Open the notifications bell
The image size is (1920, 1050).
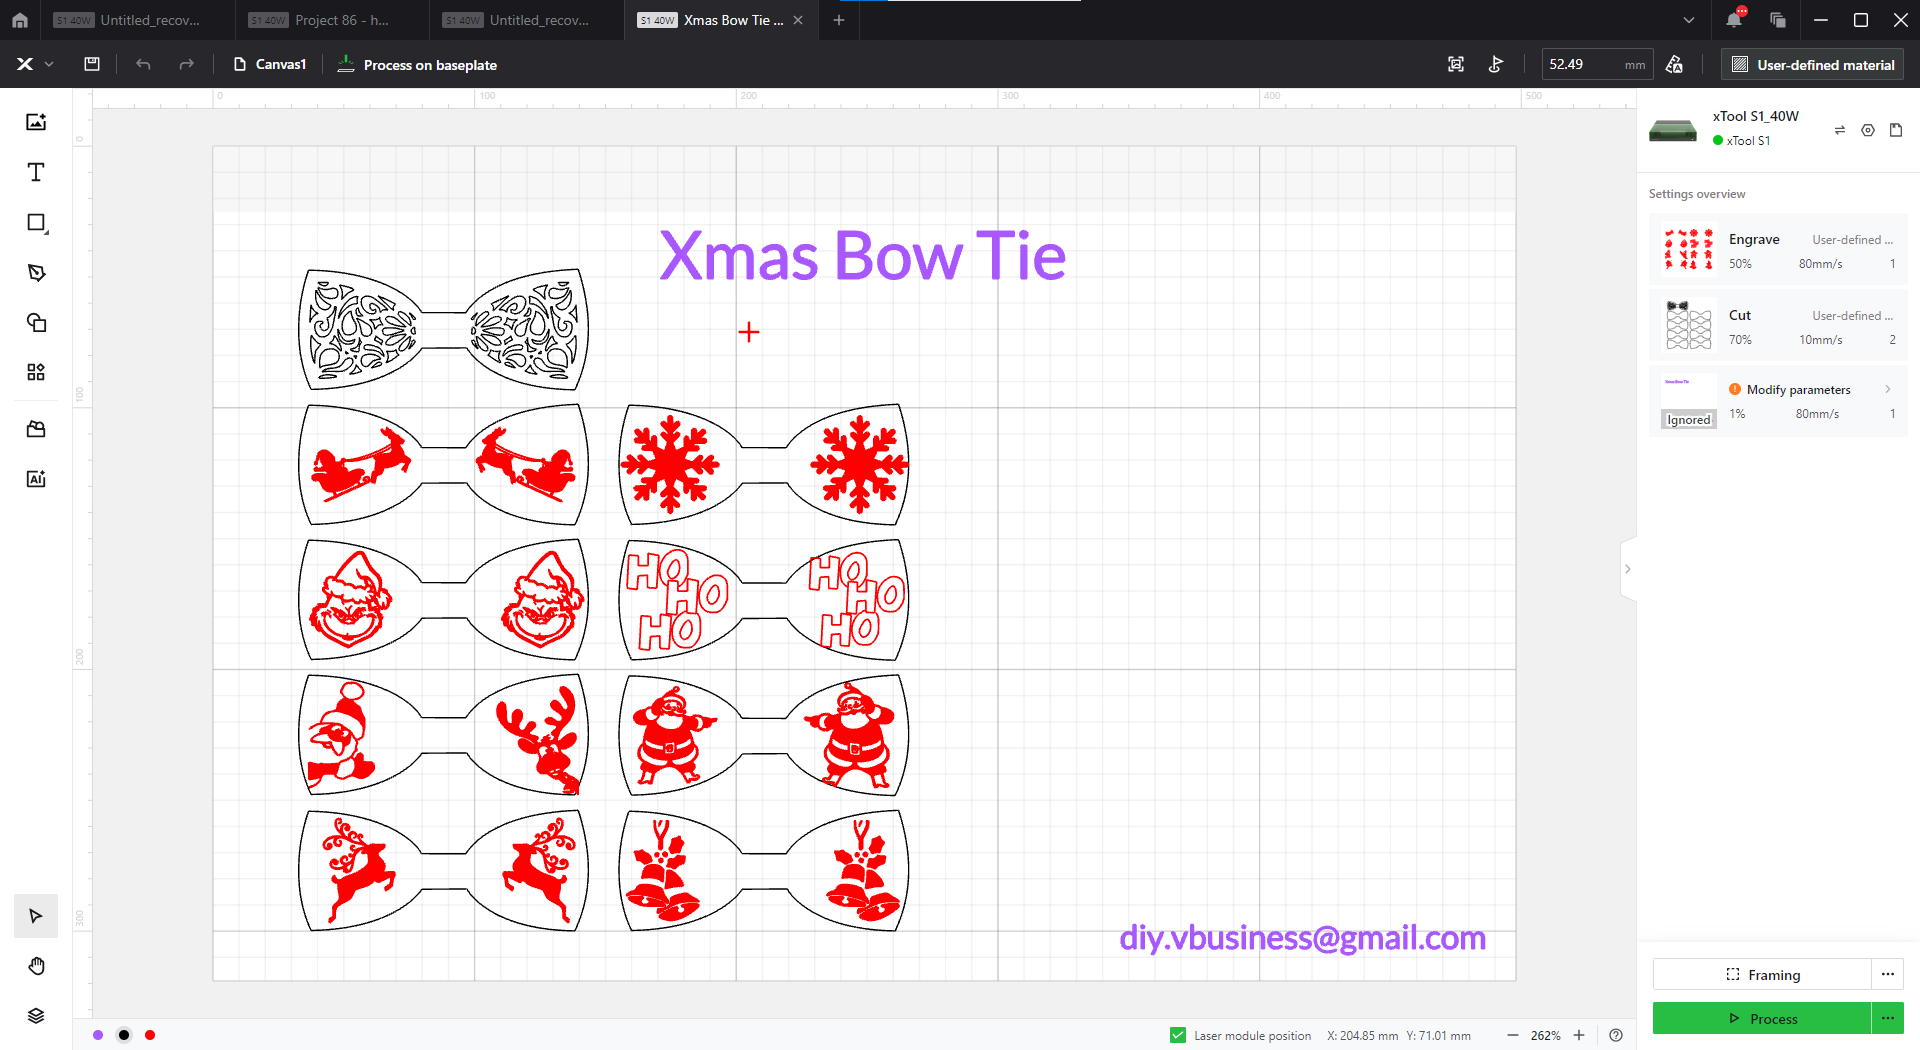1734,19
